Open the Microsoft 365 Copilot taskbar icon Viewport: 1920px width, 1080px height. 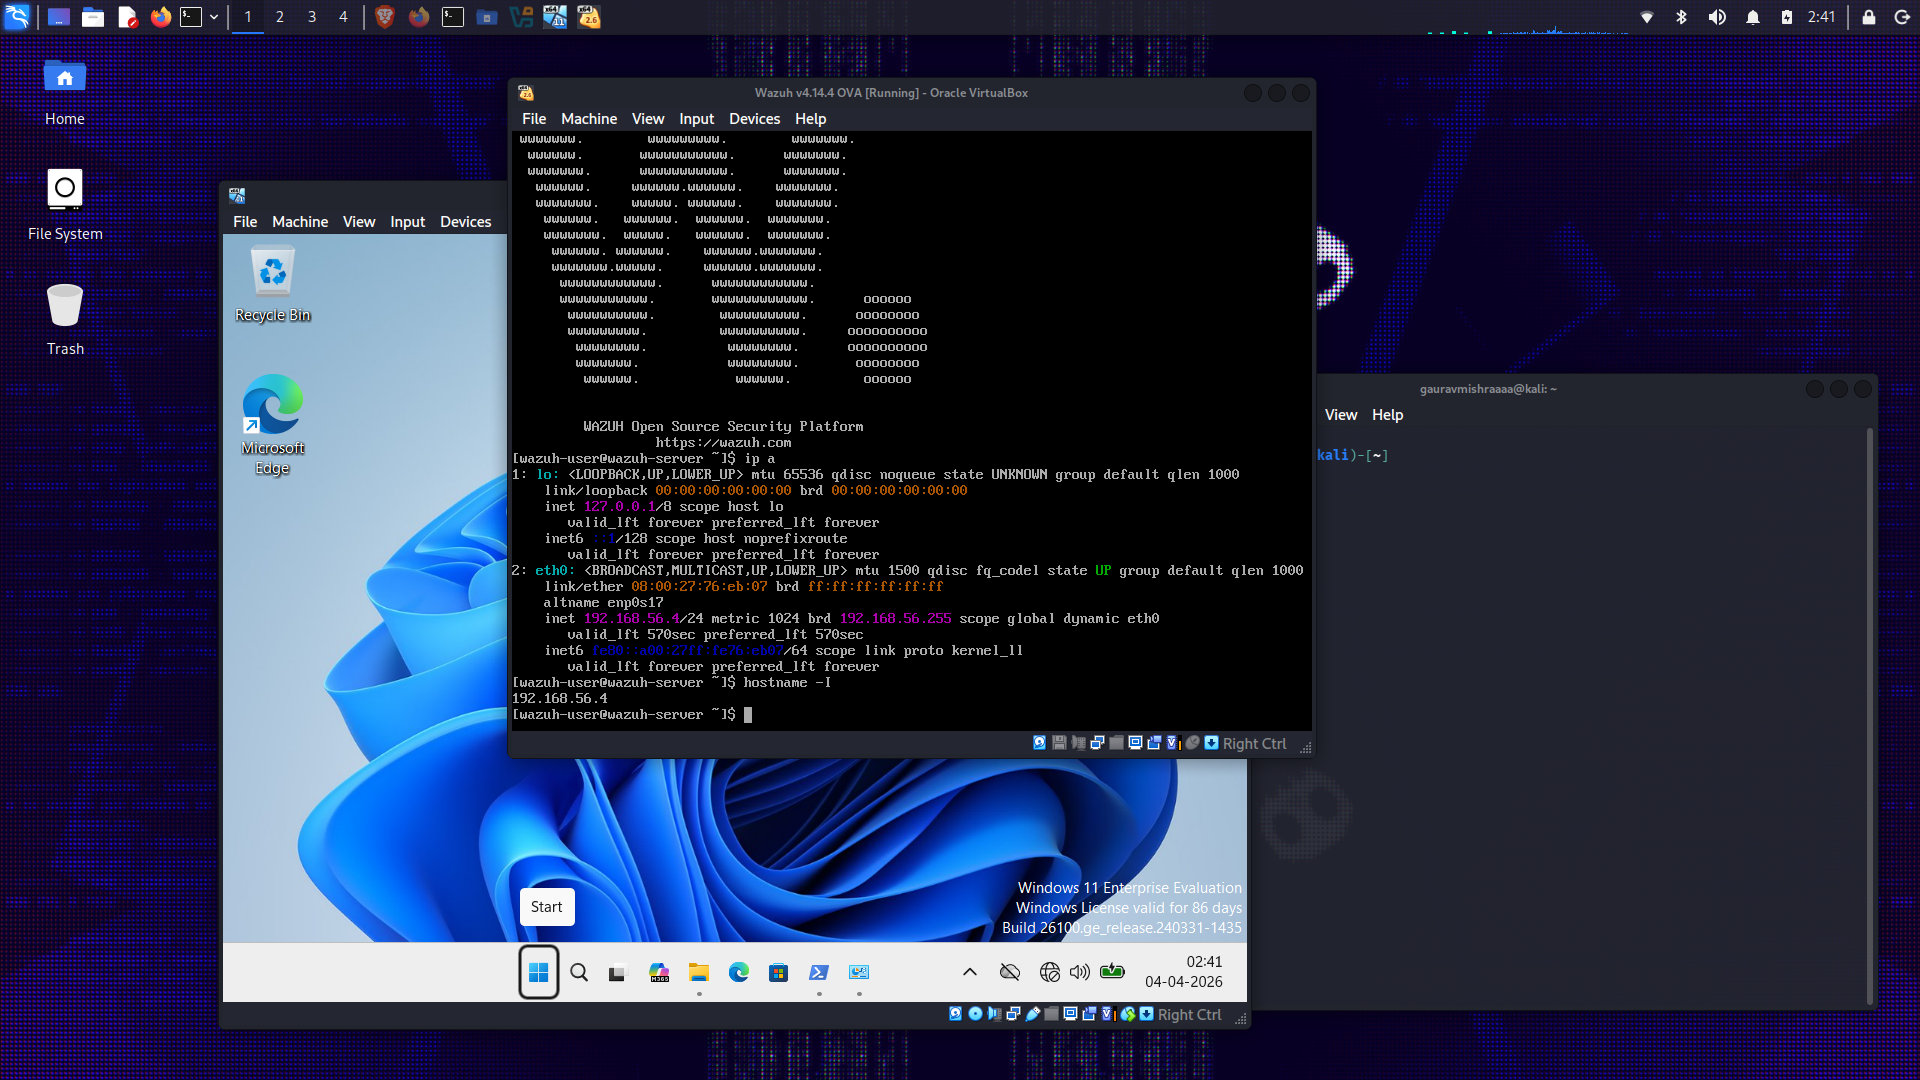click(658, 972)
